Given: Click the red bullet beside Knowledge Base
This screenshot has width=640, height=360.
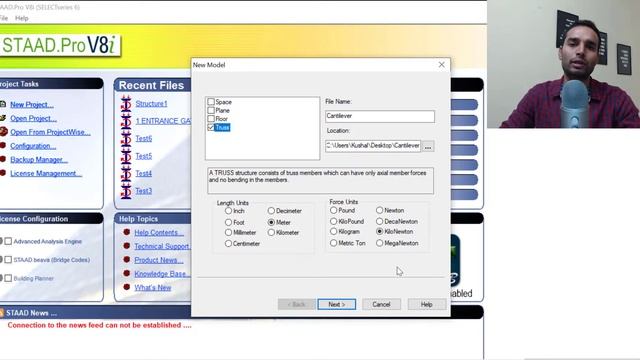Looking at the screenshot, I should (x=127, y=273).
